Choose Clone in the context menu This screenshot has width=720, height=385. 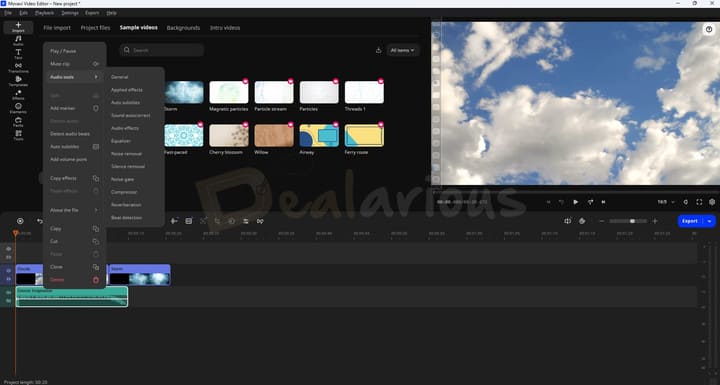(73, 266)
